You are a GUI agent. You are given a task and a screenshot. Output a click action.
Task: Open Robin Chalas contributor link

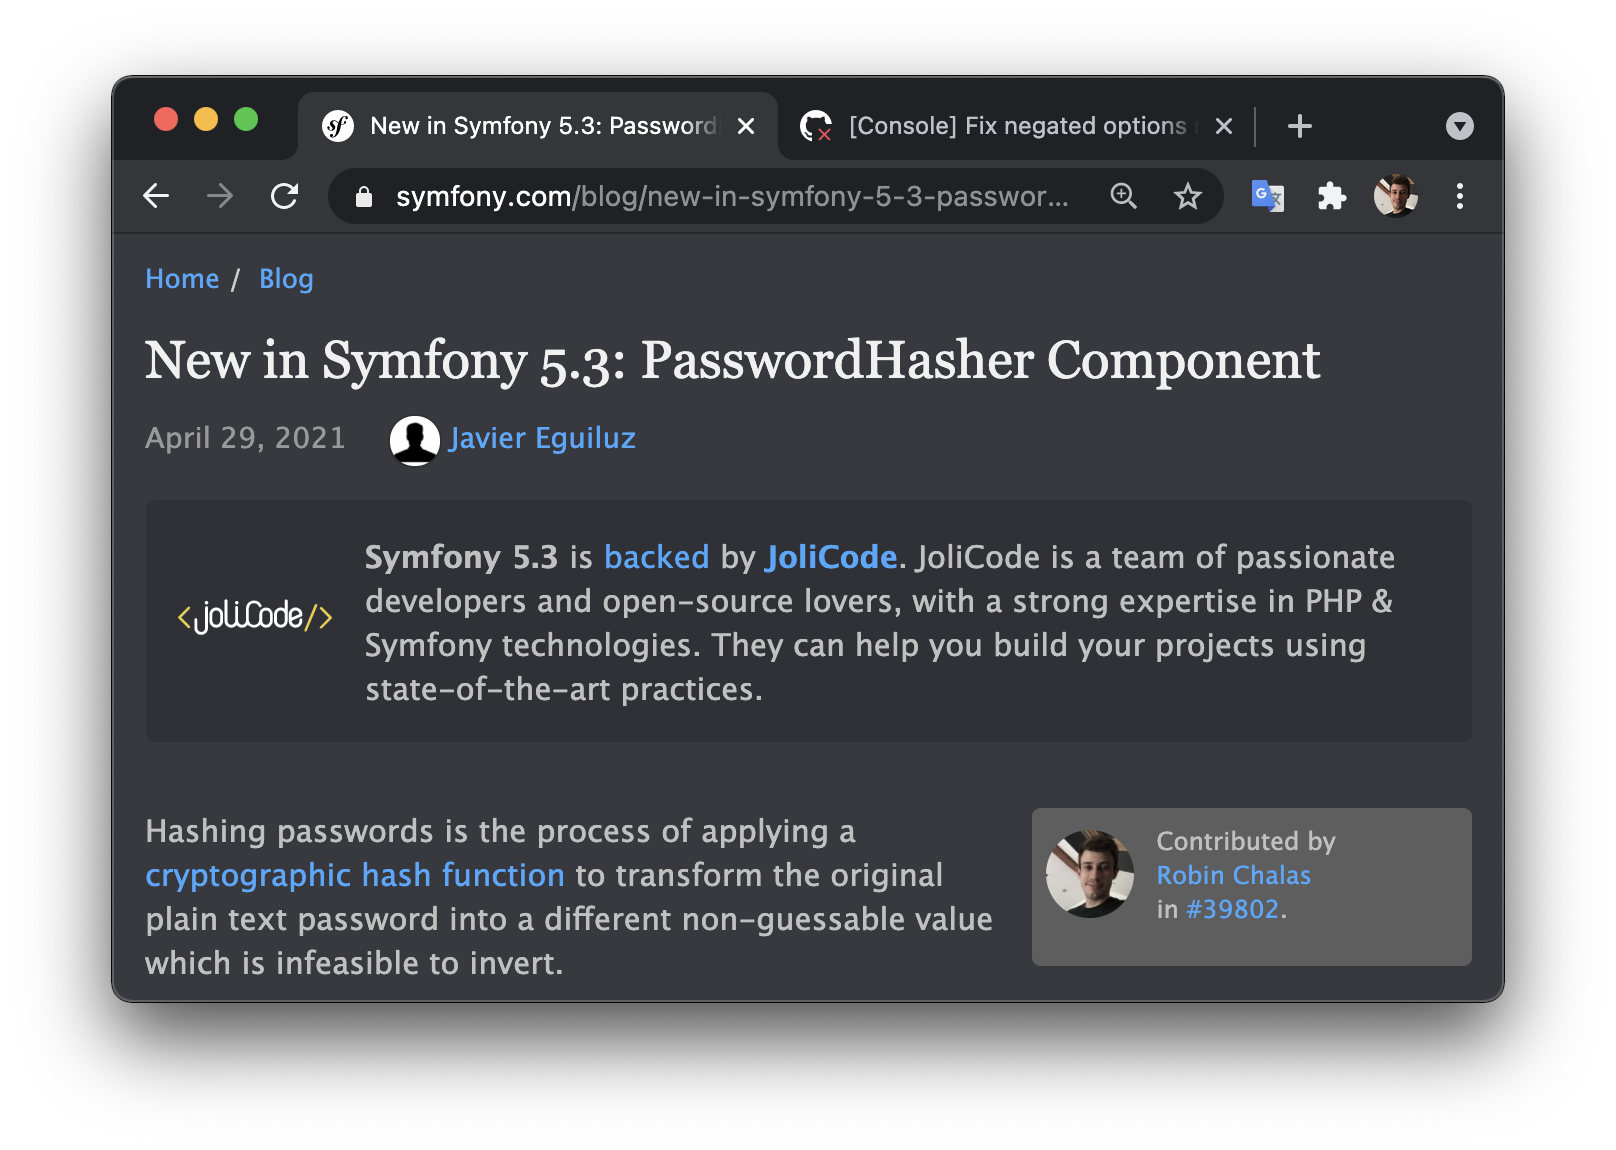click(x=1233, y=875)
